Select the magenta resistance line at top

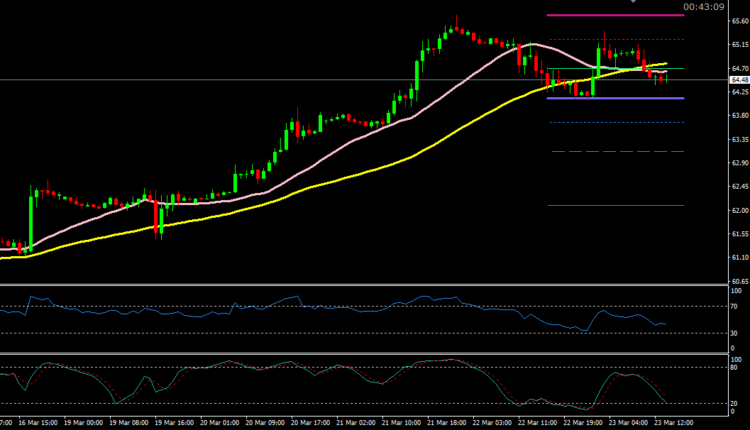click(614, 16)
